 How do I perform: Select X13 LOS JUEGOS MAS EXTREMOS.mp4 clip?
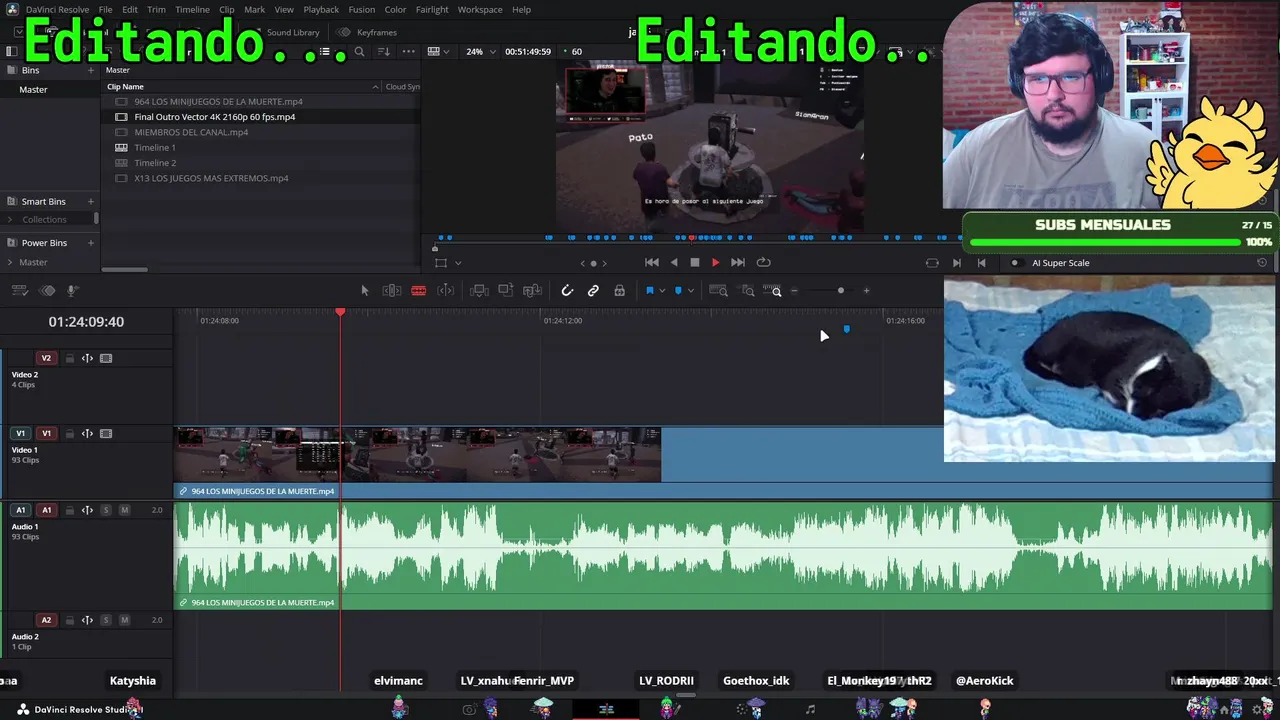[211, 178]
